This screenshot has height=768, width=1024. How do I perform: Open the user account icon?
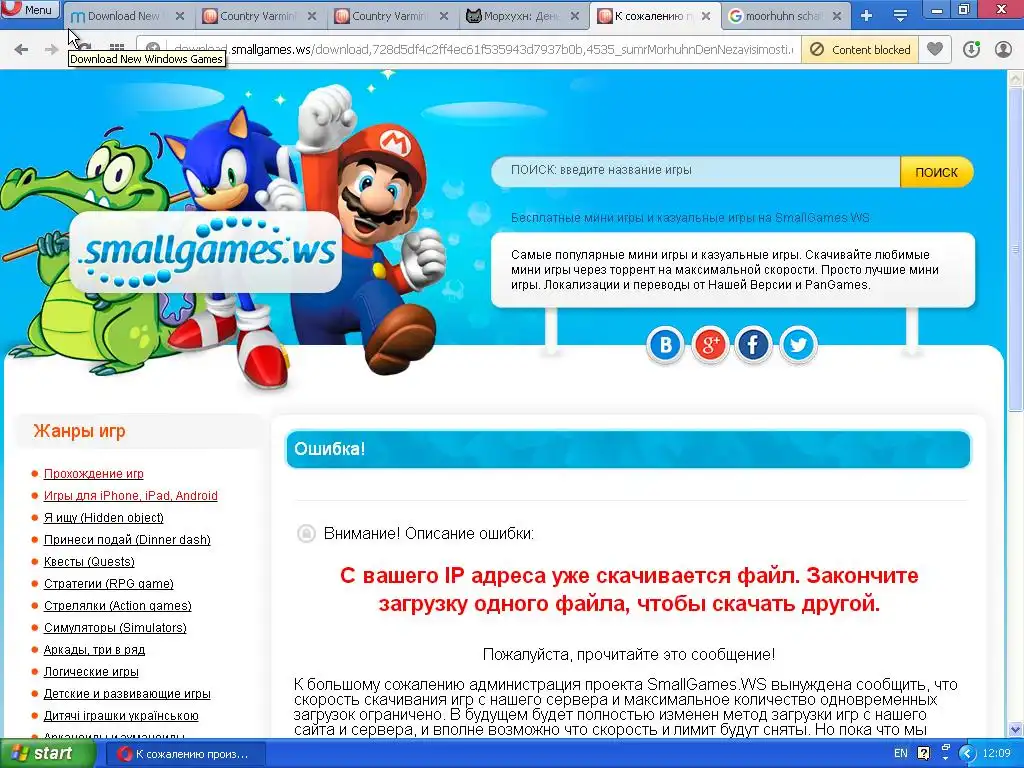pyautogui.click(x=1003, y=49)
